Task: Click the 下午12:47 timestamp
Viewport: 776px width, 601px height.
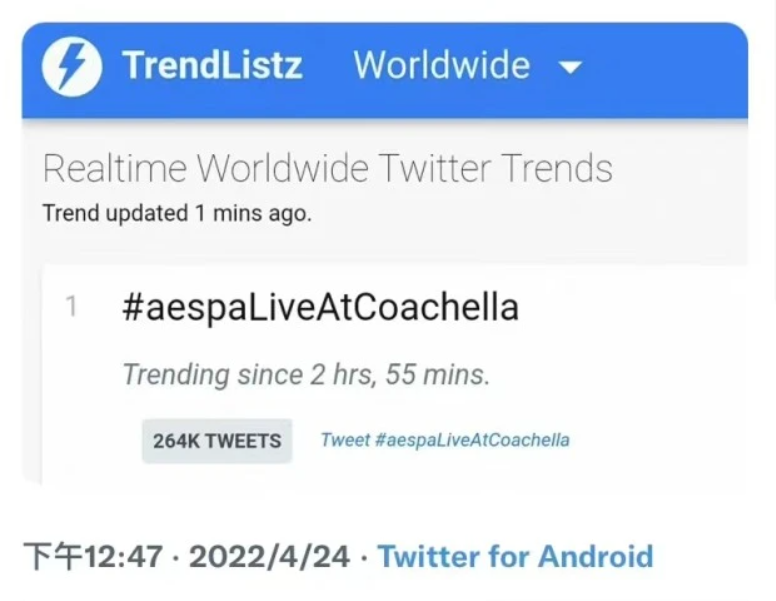Action: coord(92,556)
